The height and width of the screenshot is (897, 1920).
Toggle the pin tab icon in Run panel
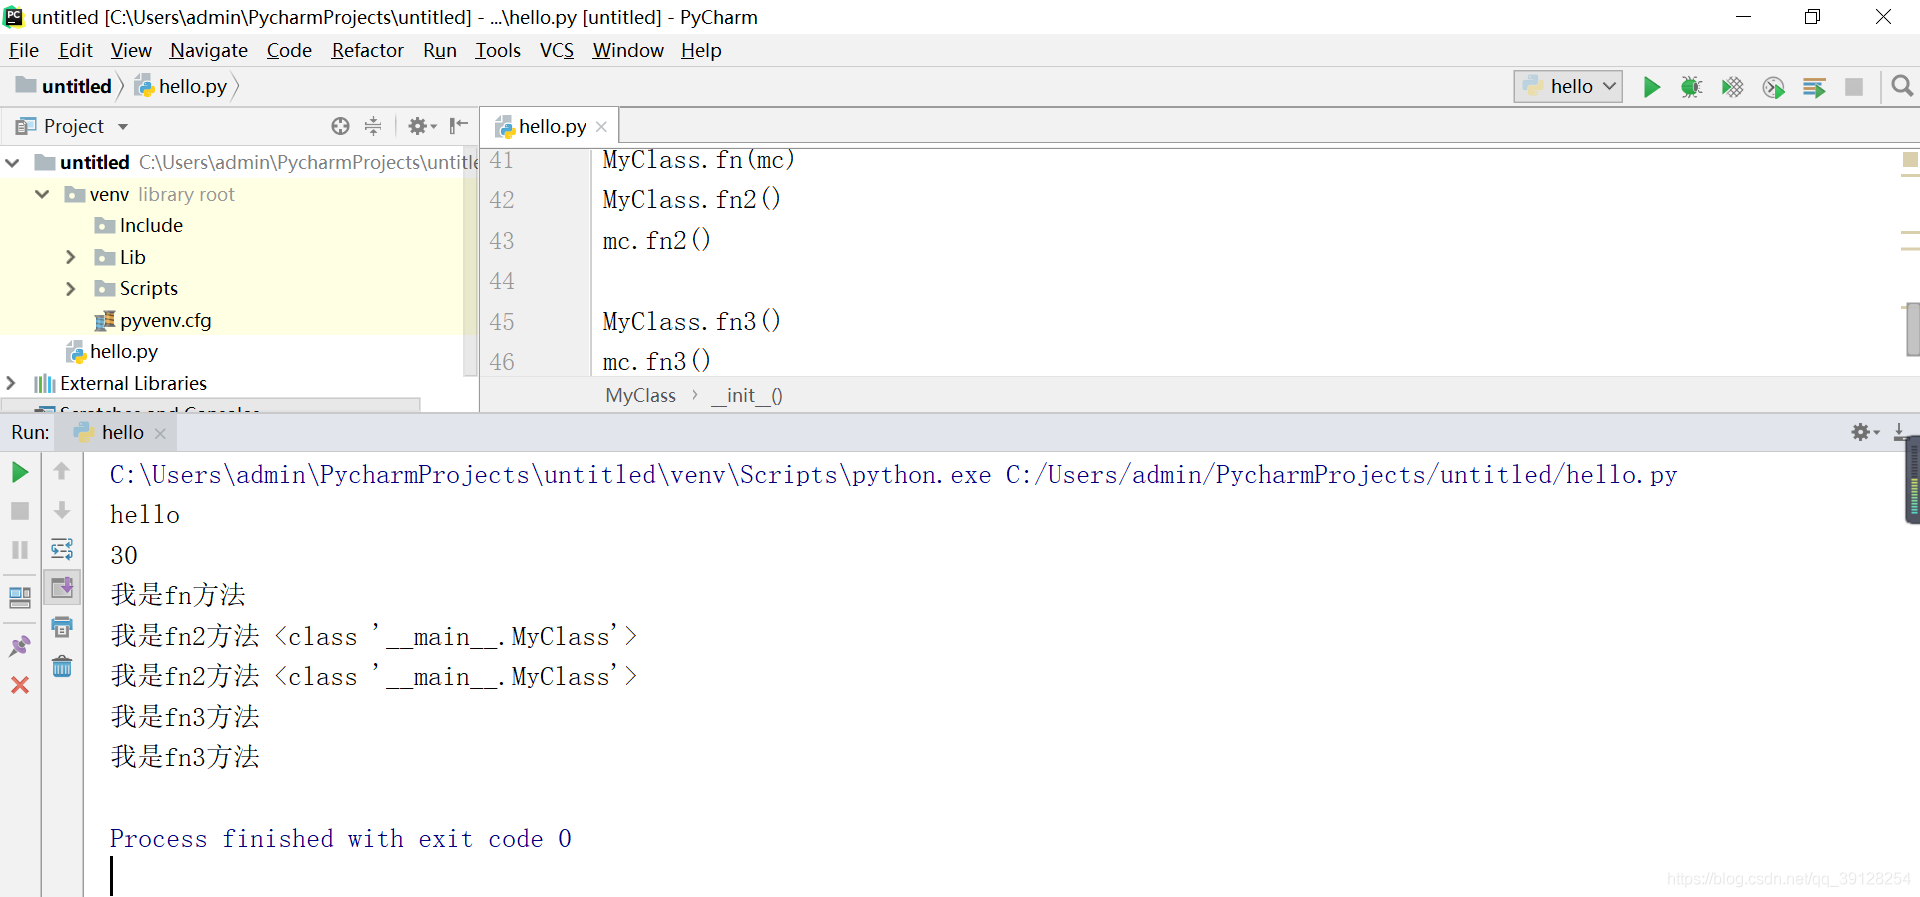tap(20, 646)
